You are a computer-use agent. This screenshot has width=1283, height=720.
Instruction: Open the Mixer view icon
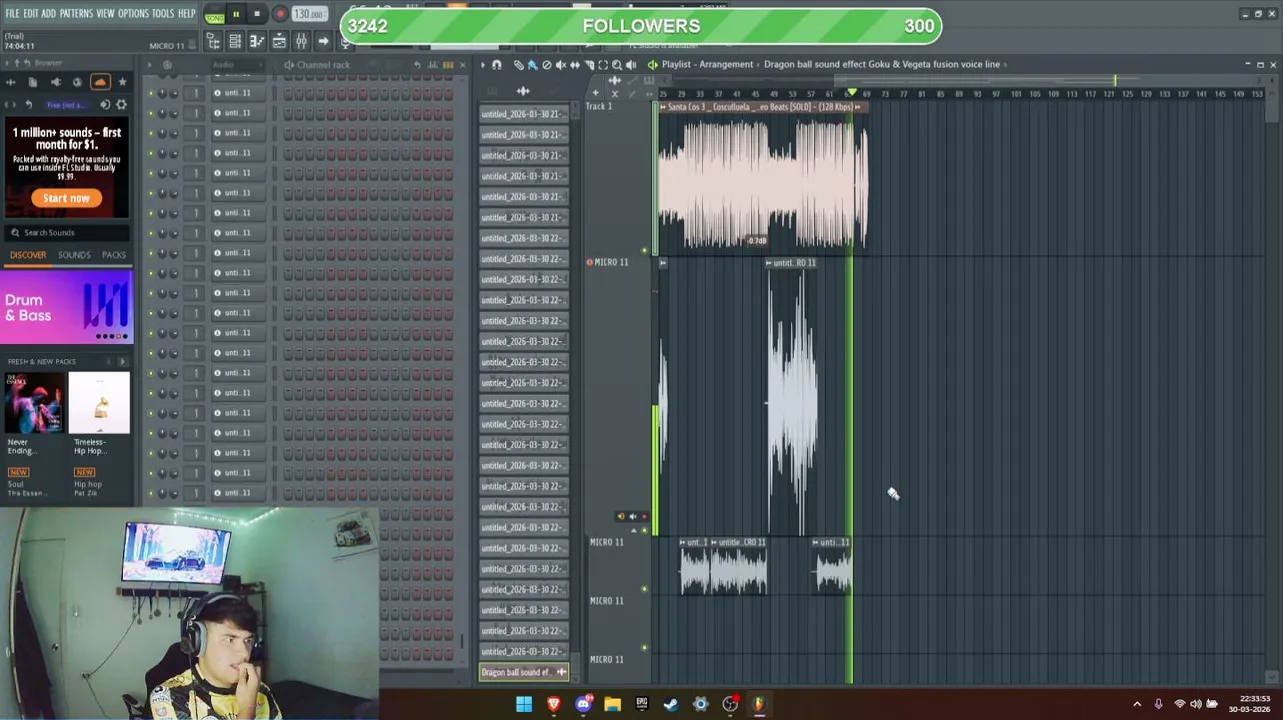coord(301,41)
